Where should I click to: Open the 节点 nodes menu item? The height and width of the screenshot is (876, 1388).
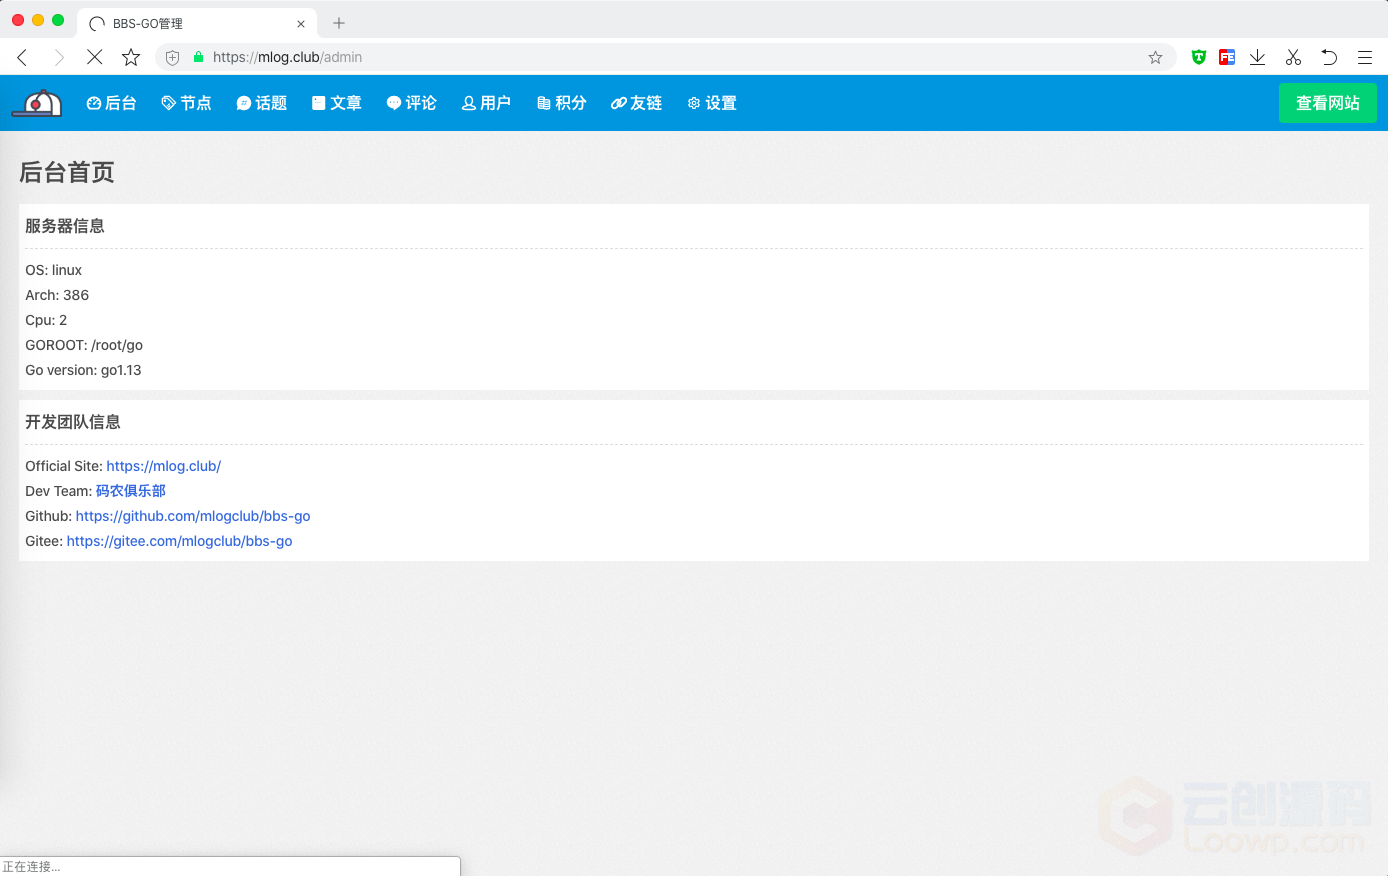(x=187, y=103)
